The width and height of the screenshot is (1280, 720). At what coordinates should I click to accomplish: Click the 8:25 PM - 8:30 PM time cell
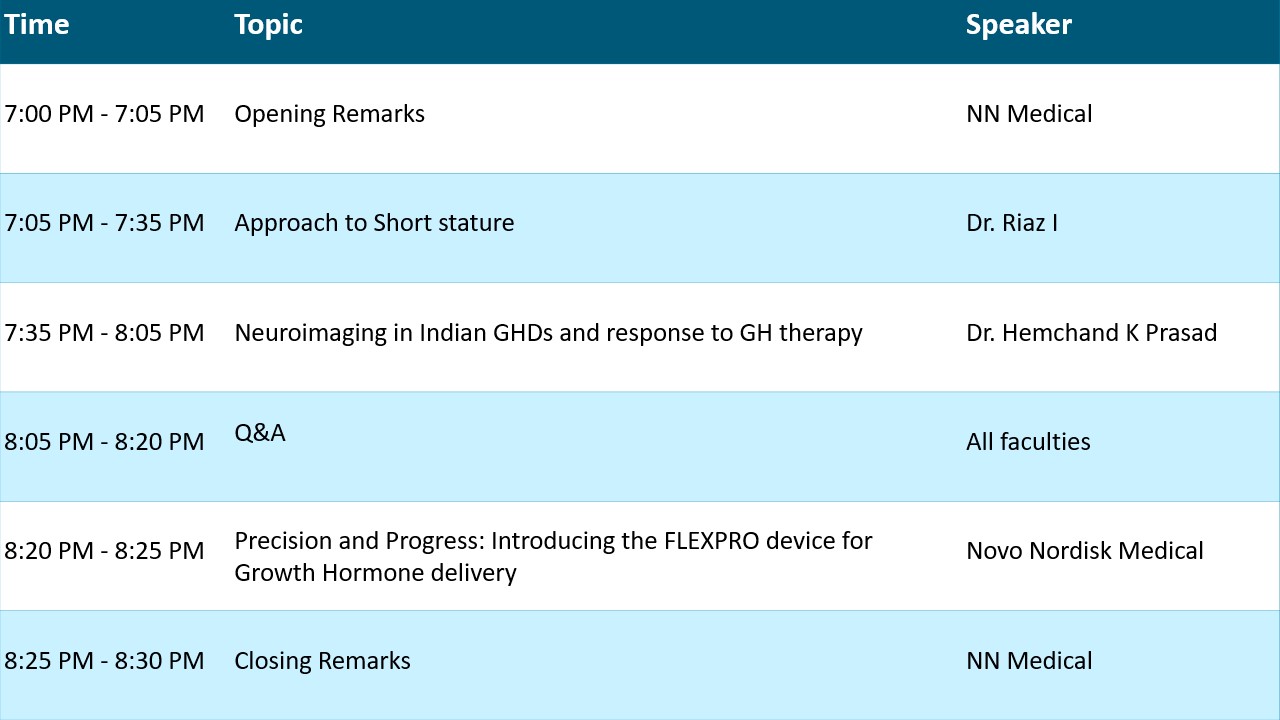(104, 661)
